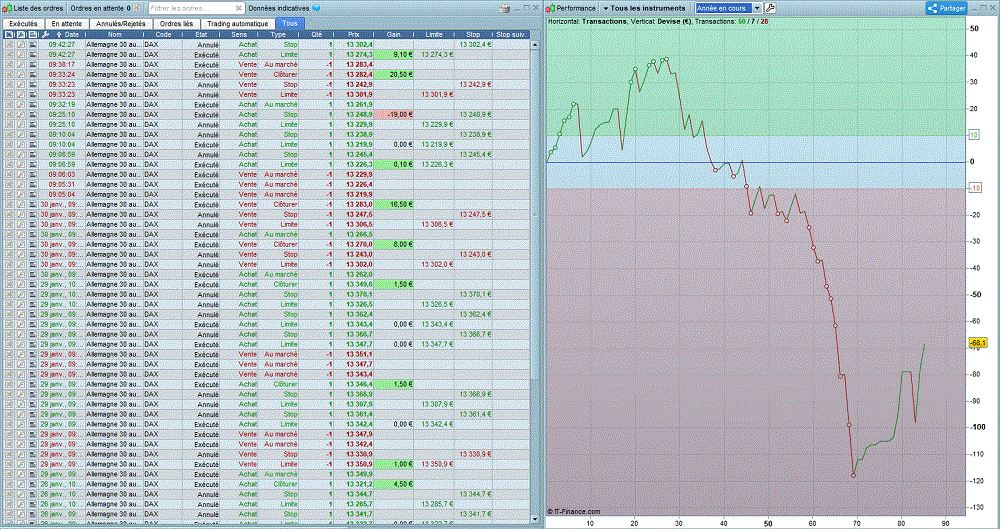Image resolution: width=1002 pixels, height=530 pixels.
Task: Sort orders by the Prix column header
Action: 354,35
